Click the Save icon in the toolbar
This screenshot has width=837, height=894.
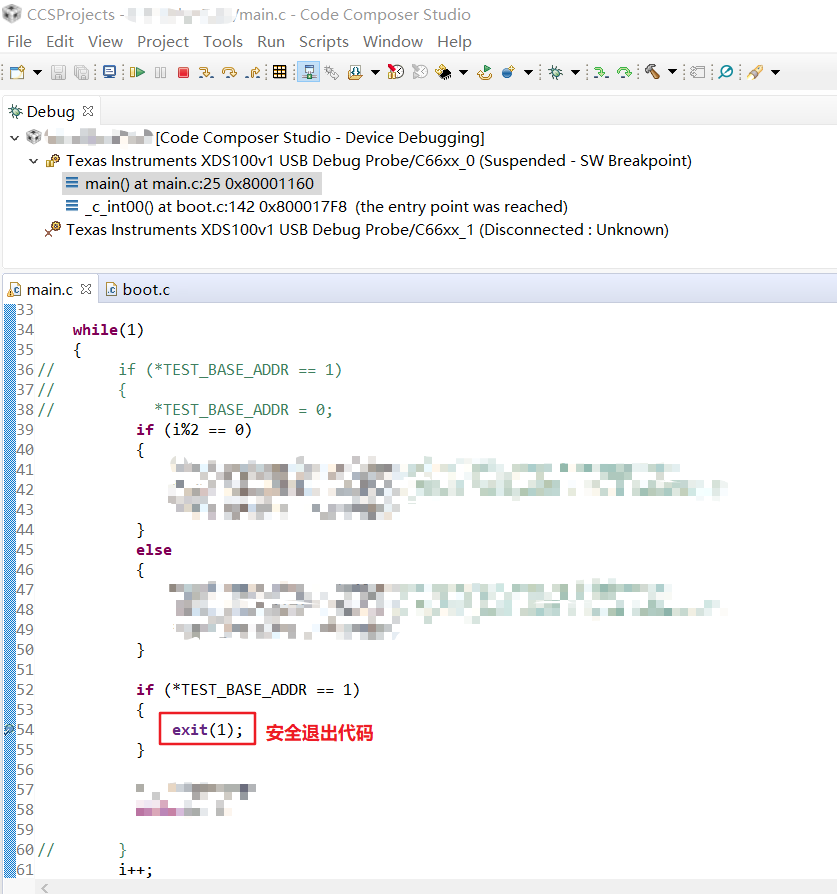coord(58,72)
